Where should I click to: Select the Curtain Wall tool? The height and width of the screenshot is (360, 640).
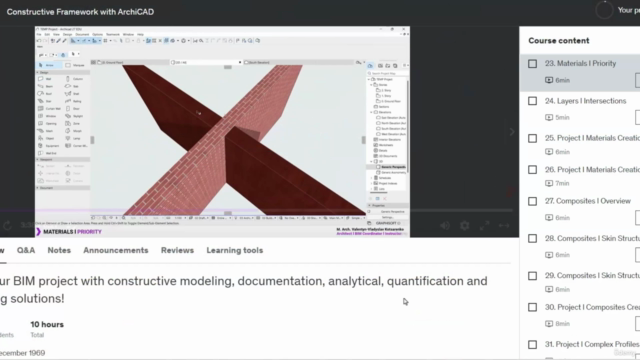[x=49, y=109]
